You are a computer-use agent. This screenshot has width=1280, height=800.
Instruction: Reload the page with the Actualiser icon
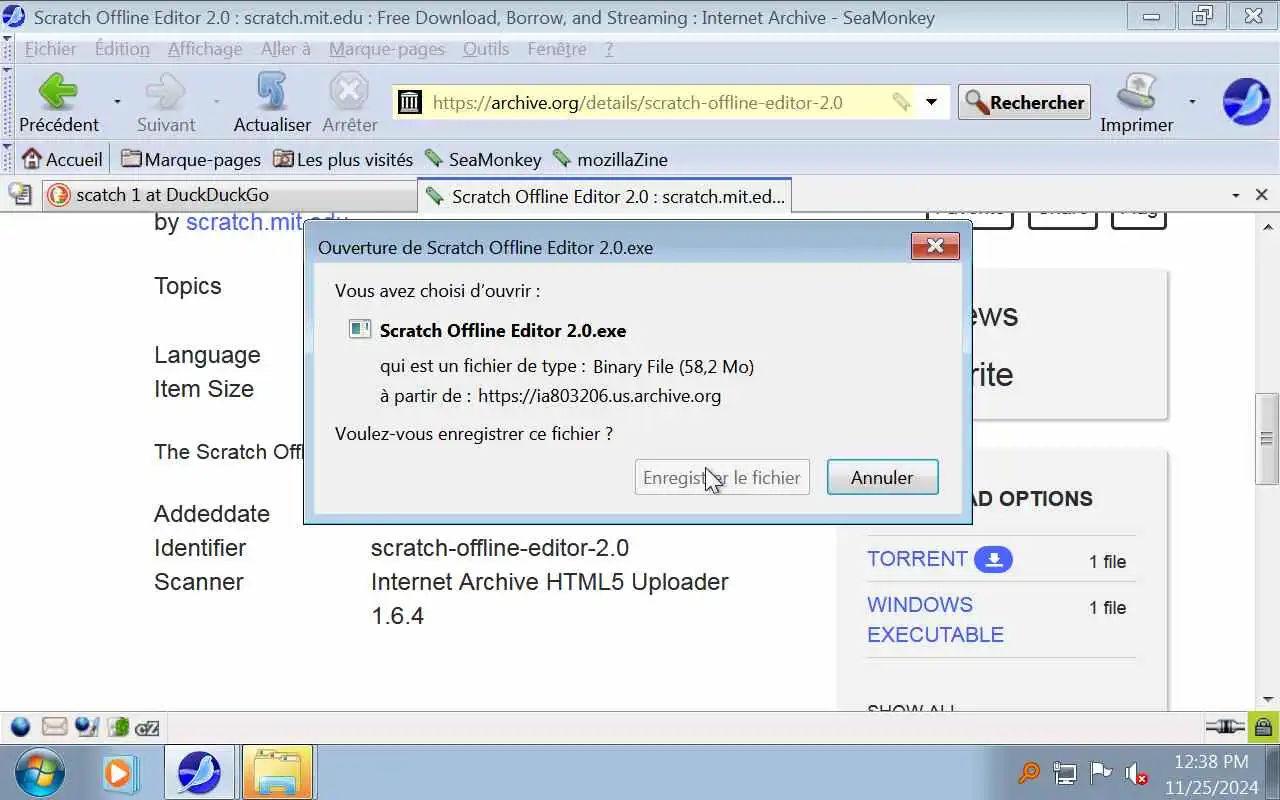pos(272,92)
